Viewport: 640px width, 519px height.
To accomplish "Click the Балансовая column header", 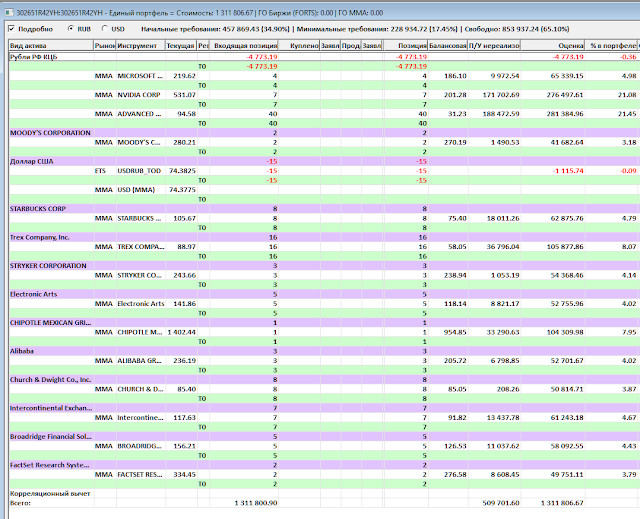I will click(448, 46).
